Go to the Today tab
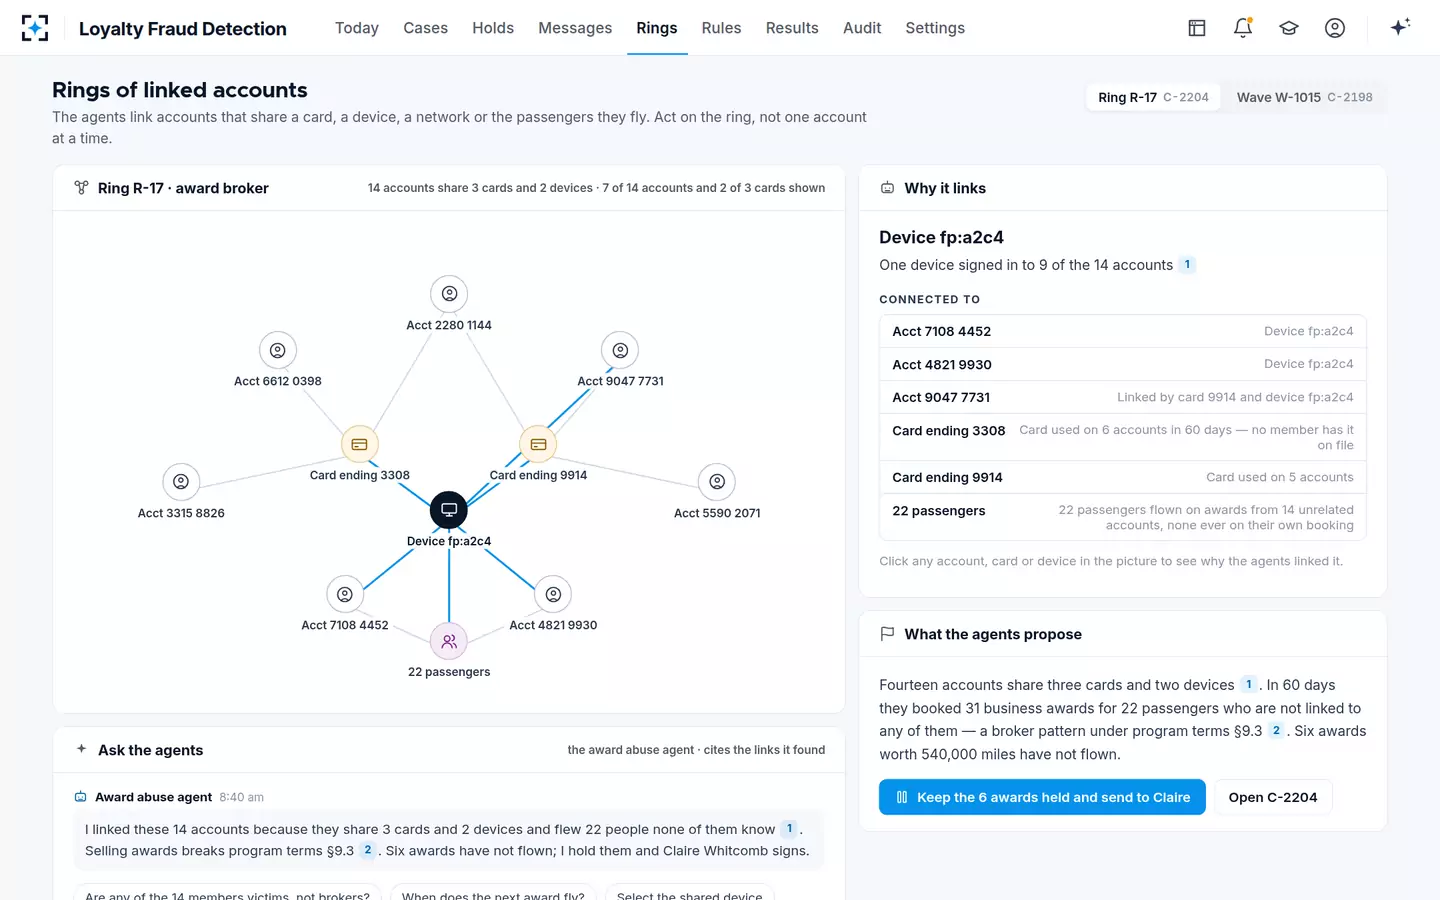The image size is (1440, 900). (357, 28)
